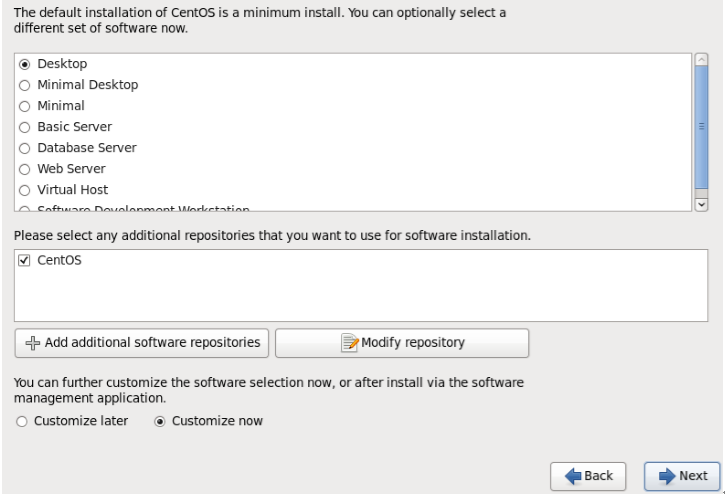Click empty area of repositories list box
725x497 pixels.
361,296
